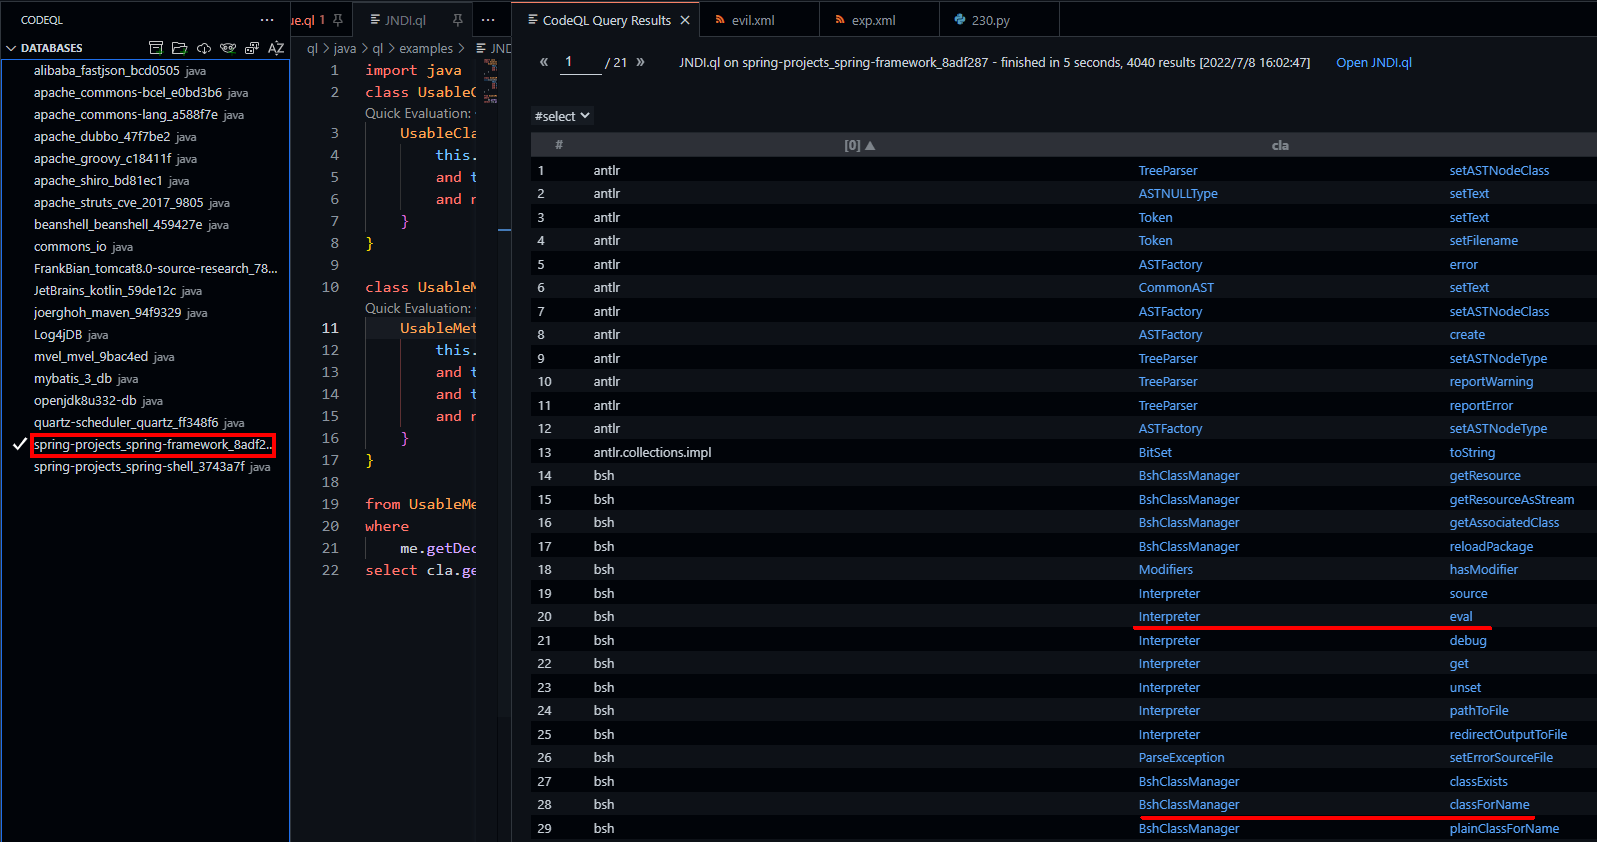Open Modifiers link in row 18

(x=1165, y=570)
